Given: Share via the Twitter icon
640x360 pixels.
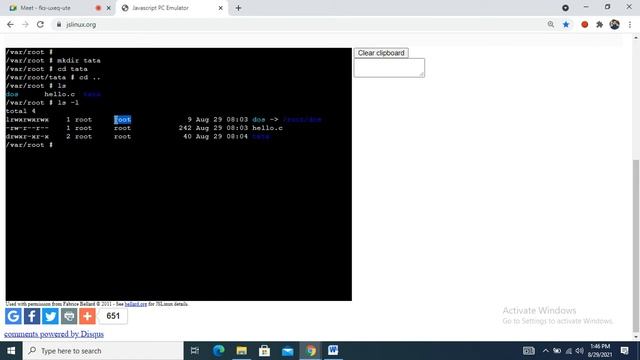Looking at the screenshot, I should pos(50,316).
